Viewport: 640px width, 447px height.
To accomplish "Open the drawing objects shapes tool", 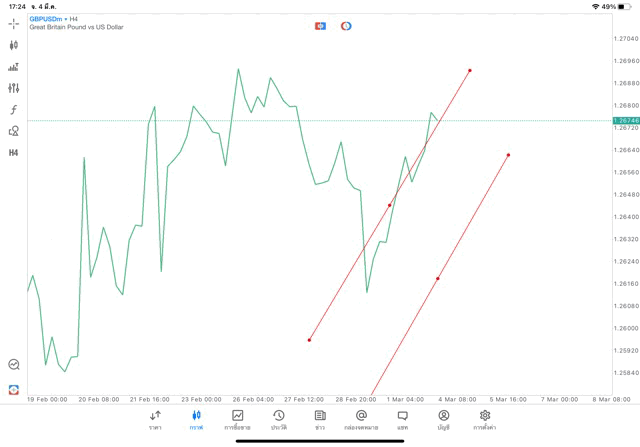I will (x=14, y=131).
